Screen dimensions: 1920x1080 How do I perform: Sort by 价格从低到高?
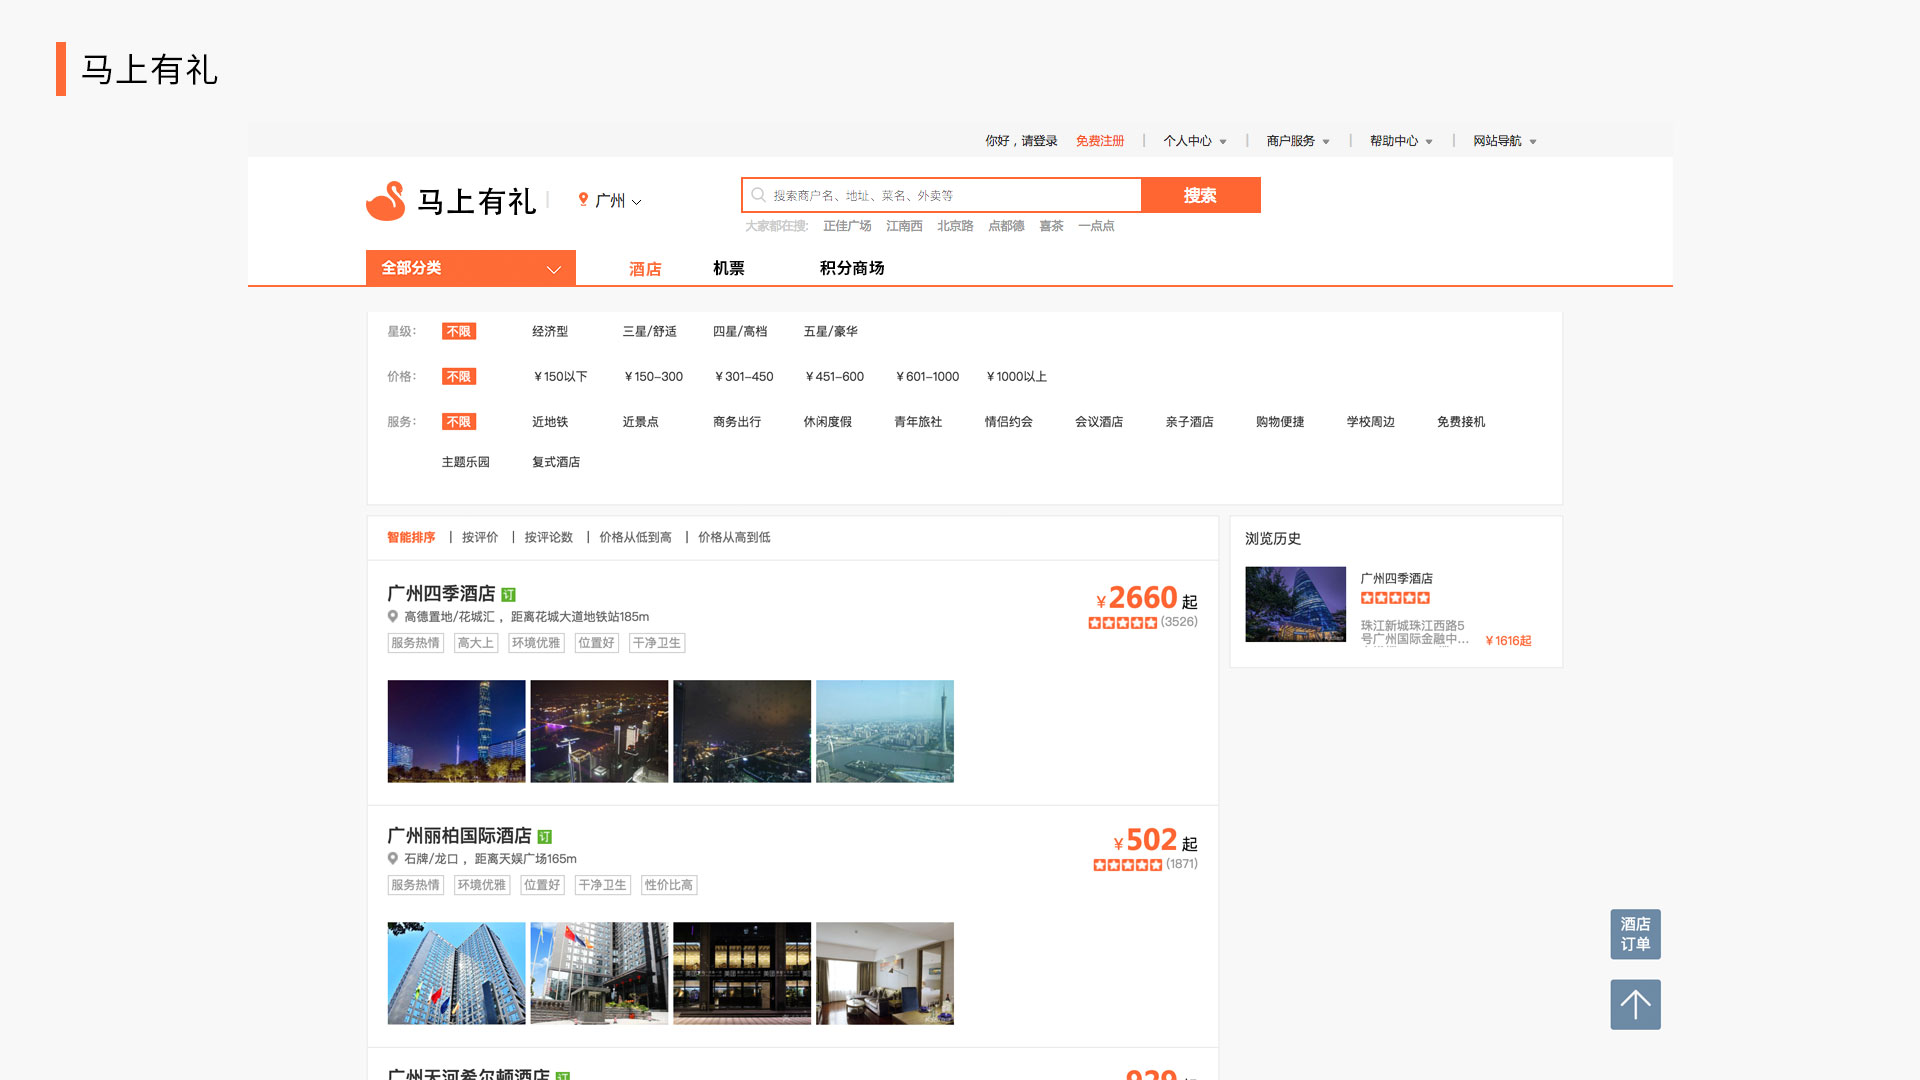[x=635, y=538]
